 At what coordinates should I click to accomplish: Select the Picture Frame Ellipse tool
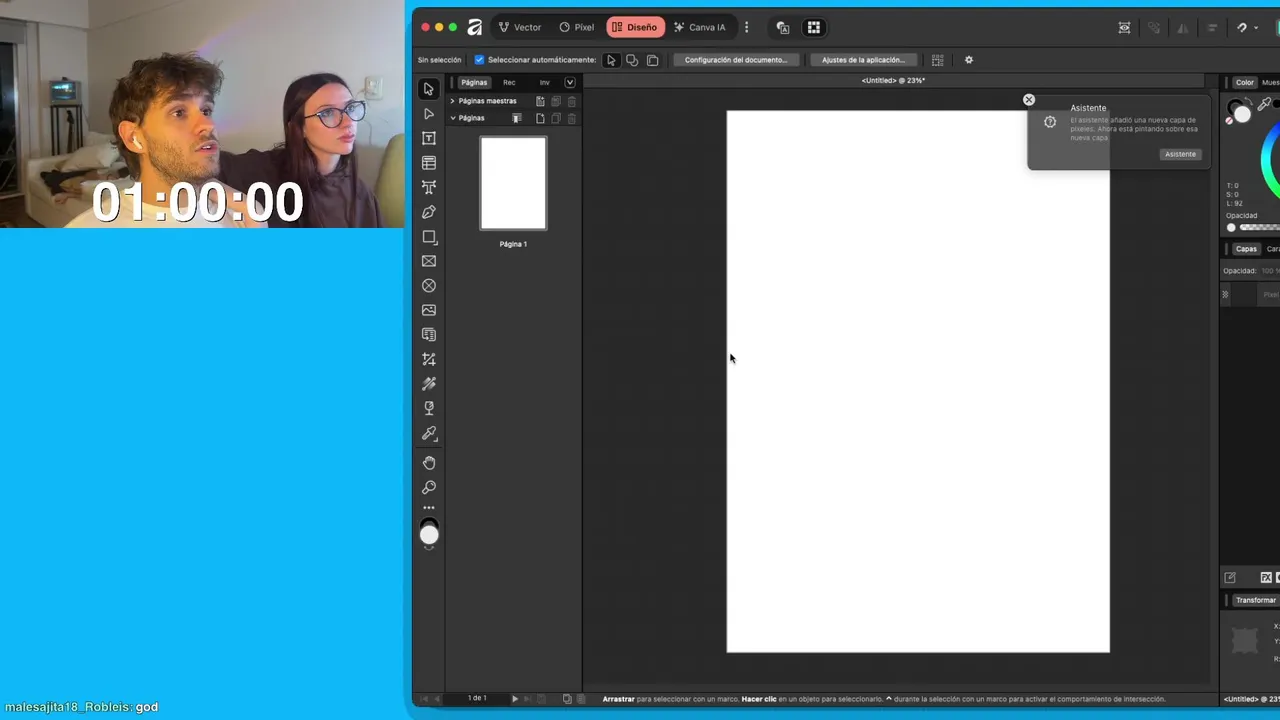[x=429, y=285]
